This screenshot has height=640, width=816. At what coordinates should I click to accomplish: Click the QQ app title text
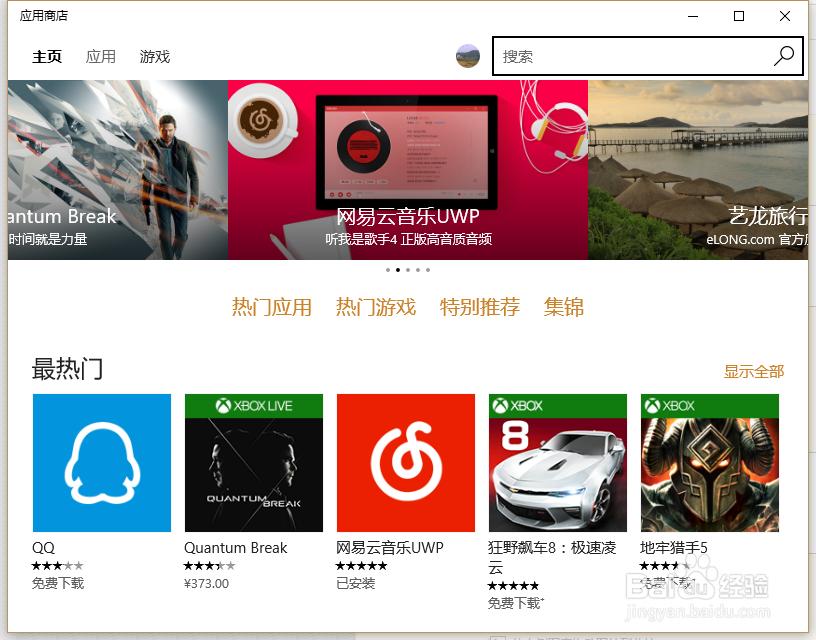click(43, 548)
